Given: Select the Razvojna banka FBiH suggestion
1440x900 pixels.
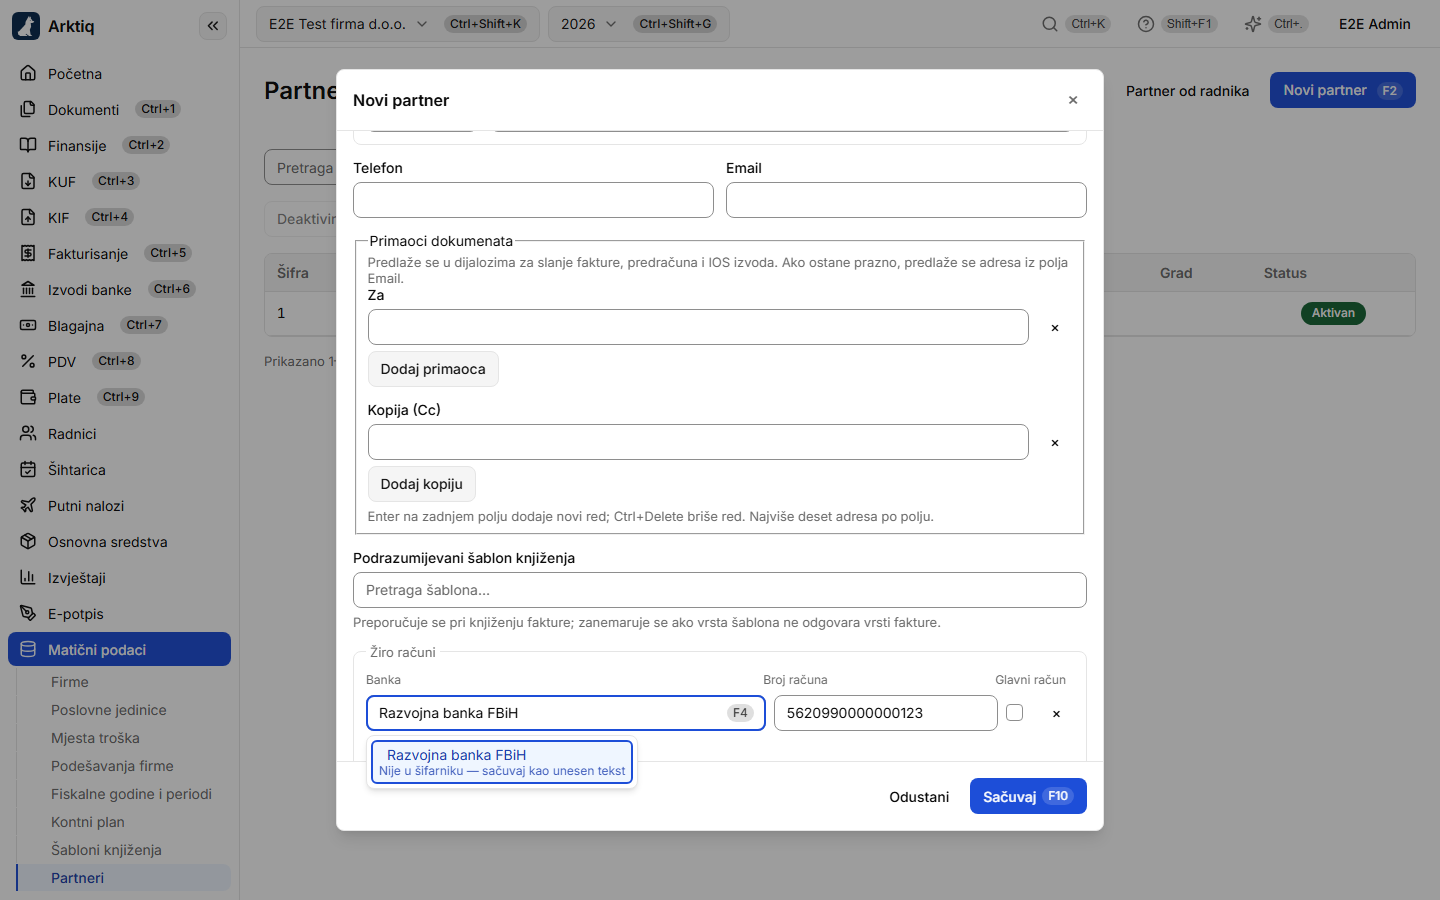Looking at the screenshot, I should pyautogui.click(x=502, y=762).
